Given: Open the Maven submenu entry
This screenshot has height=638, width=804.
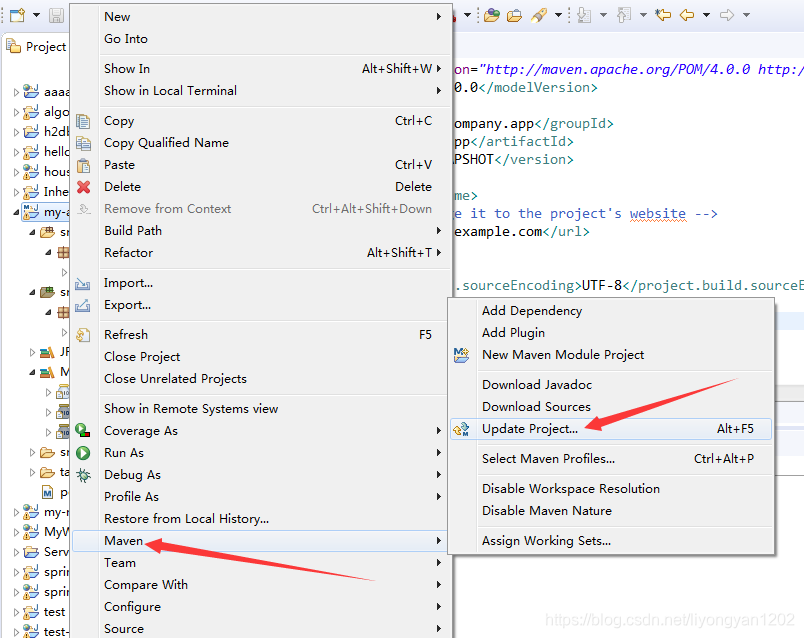Looking at the screenshot, I should 262,541.
